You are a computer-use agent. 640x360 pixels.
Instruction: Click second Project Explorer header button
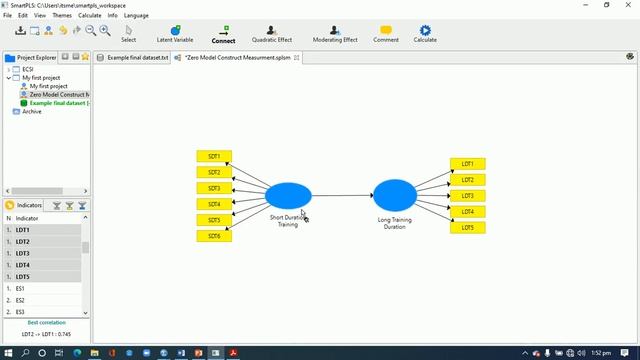76,57
